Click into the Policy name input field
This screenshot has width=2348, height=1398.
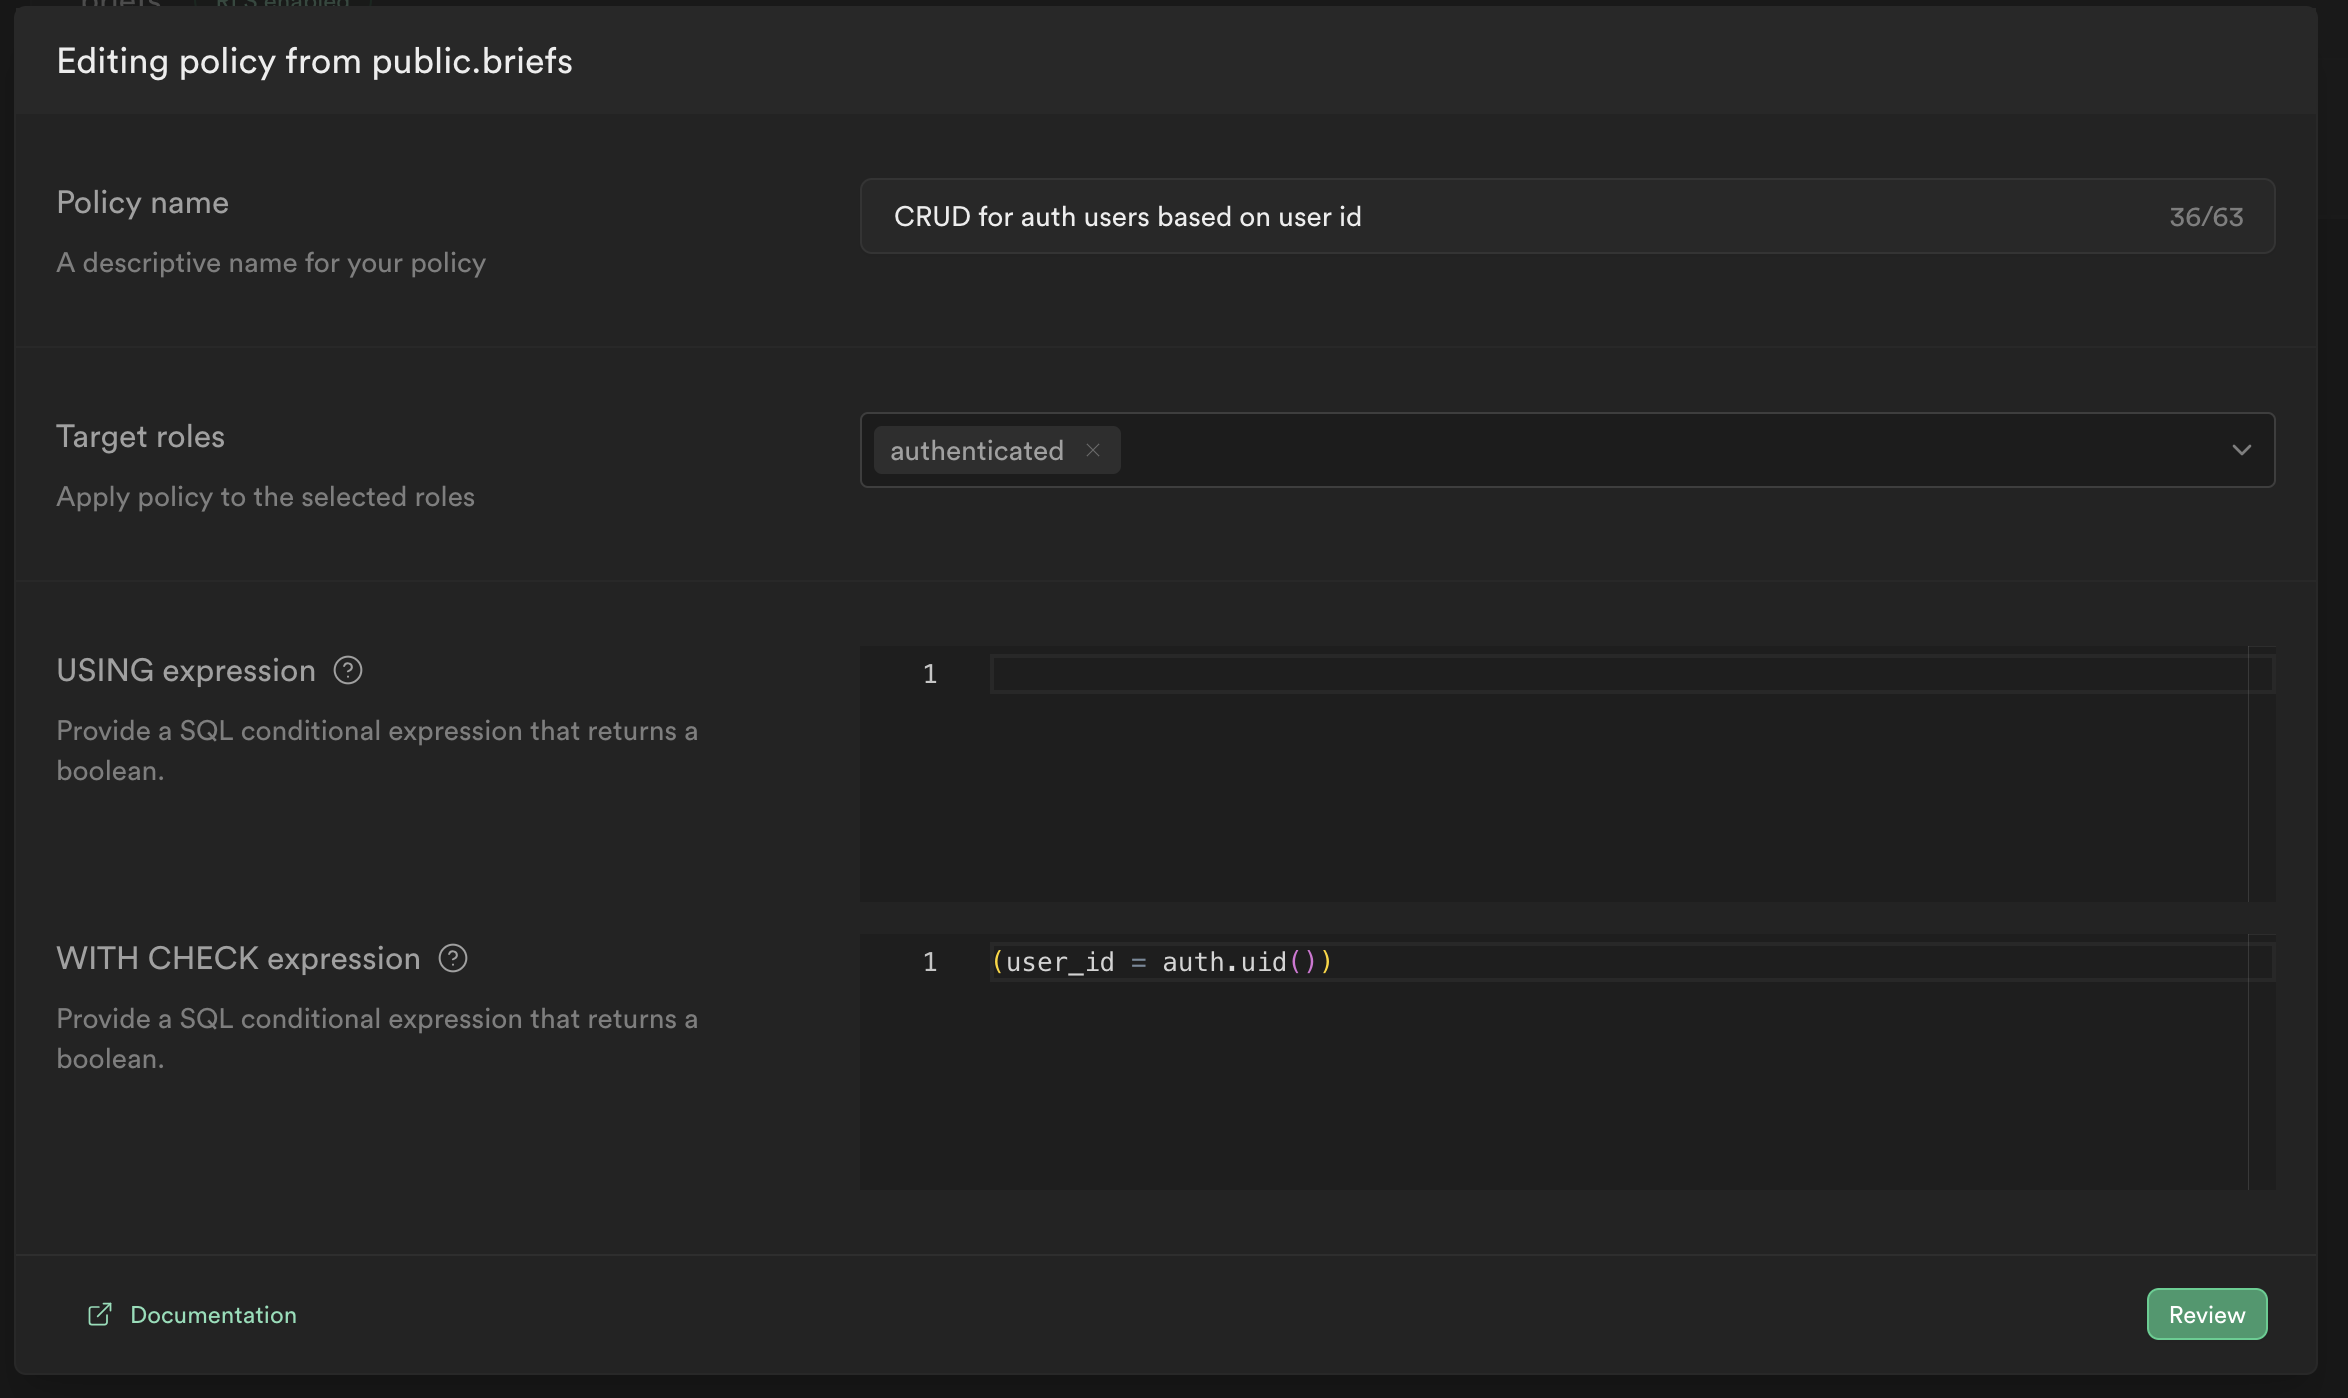click(1567, 216)
